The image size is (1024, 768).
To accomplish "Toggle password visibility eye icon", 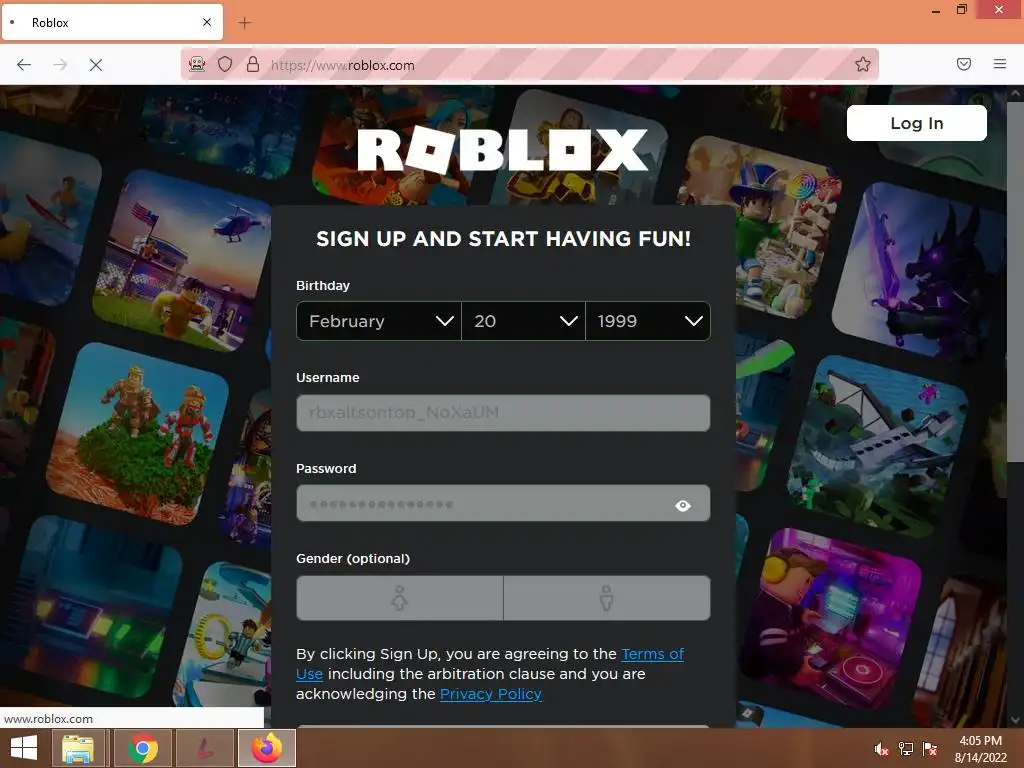I will click(683, 505).
